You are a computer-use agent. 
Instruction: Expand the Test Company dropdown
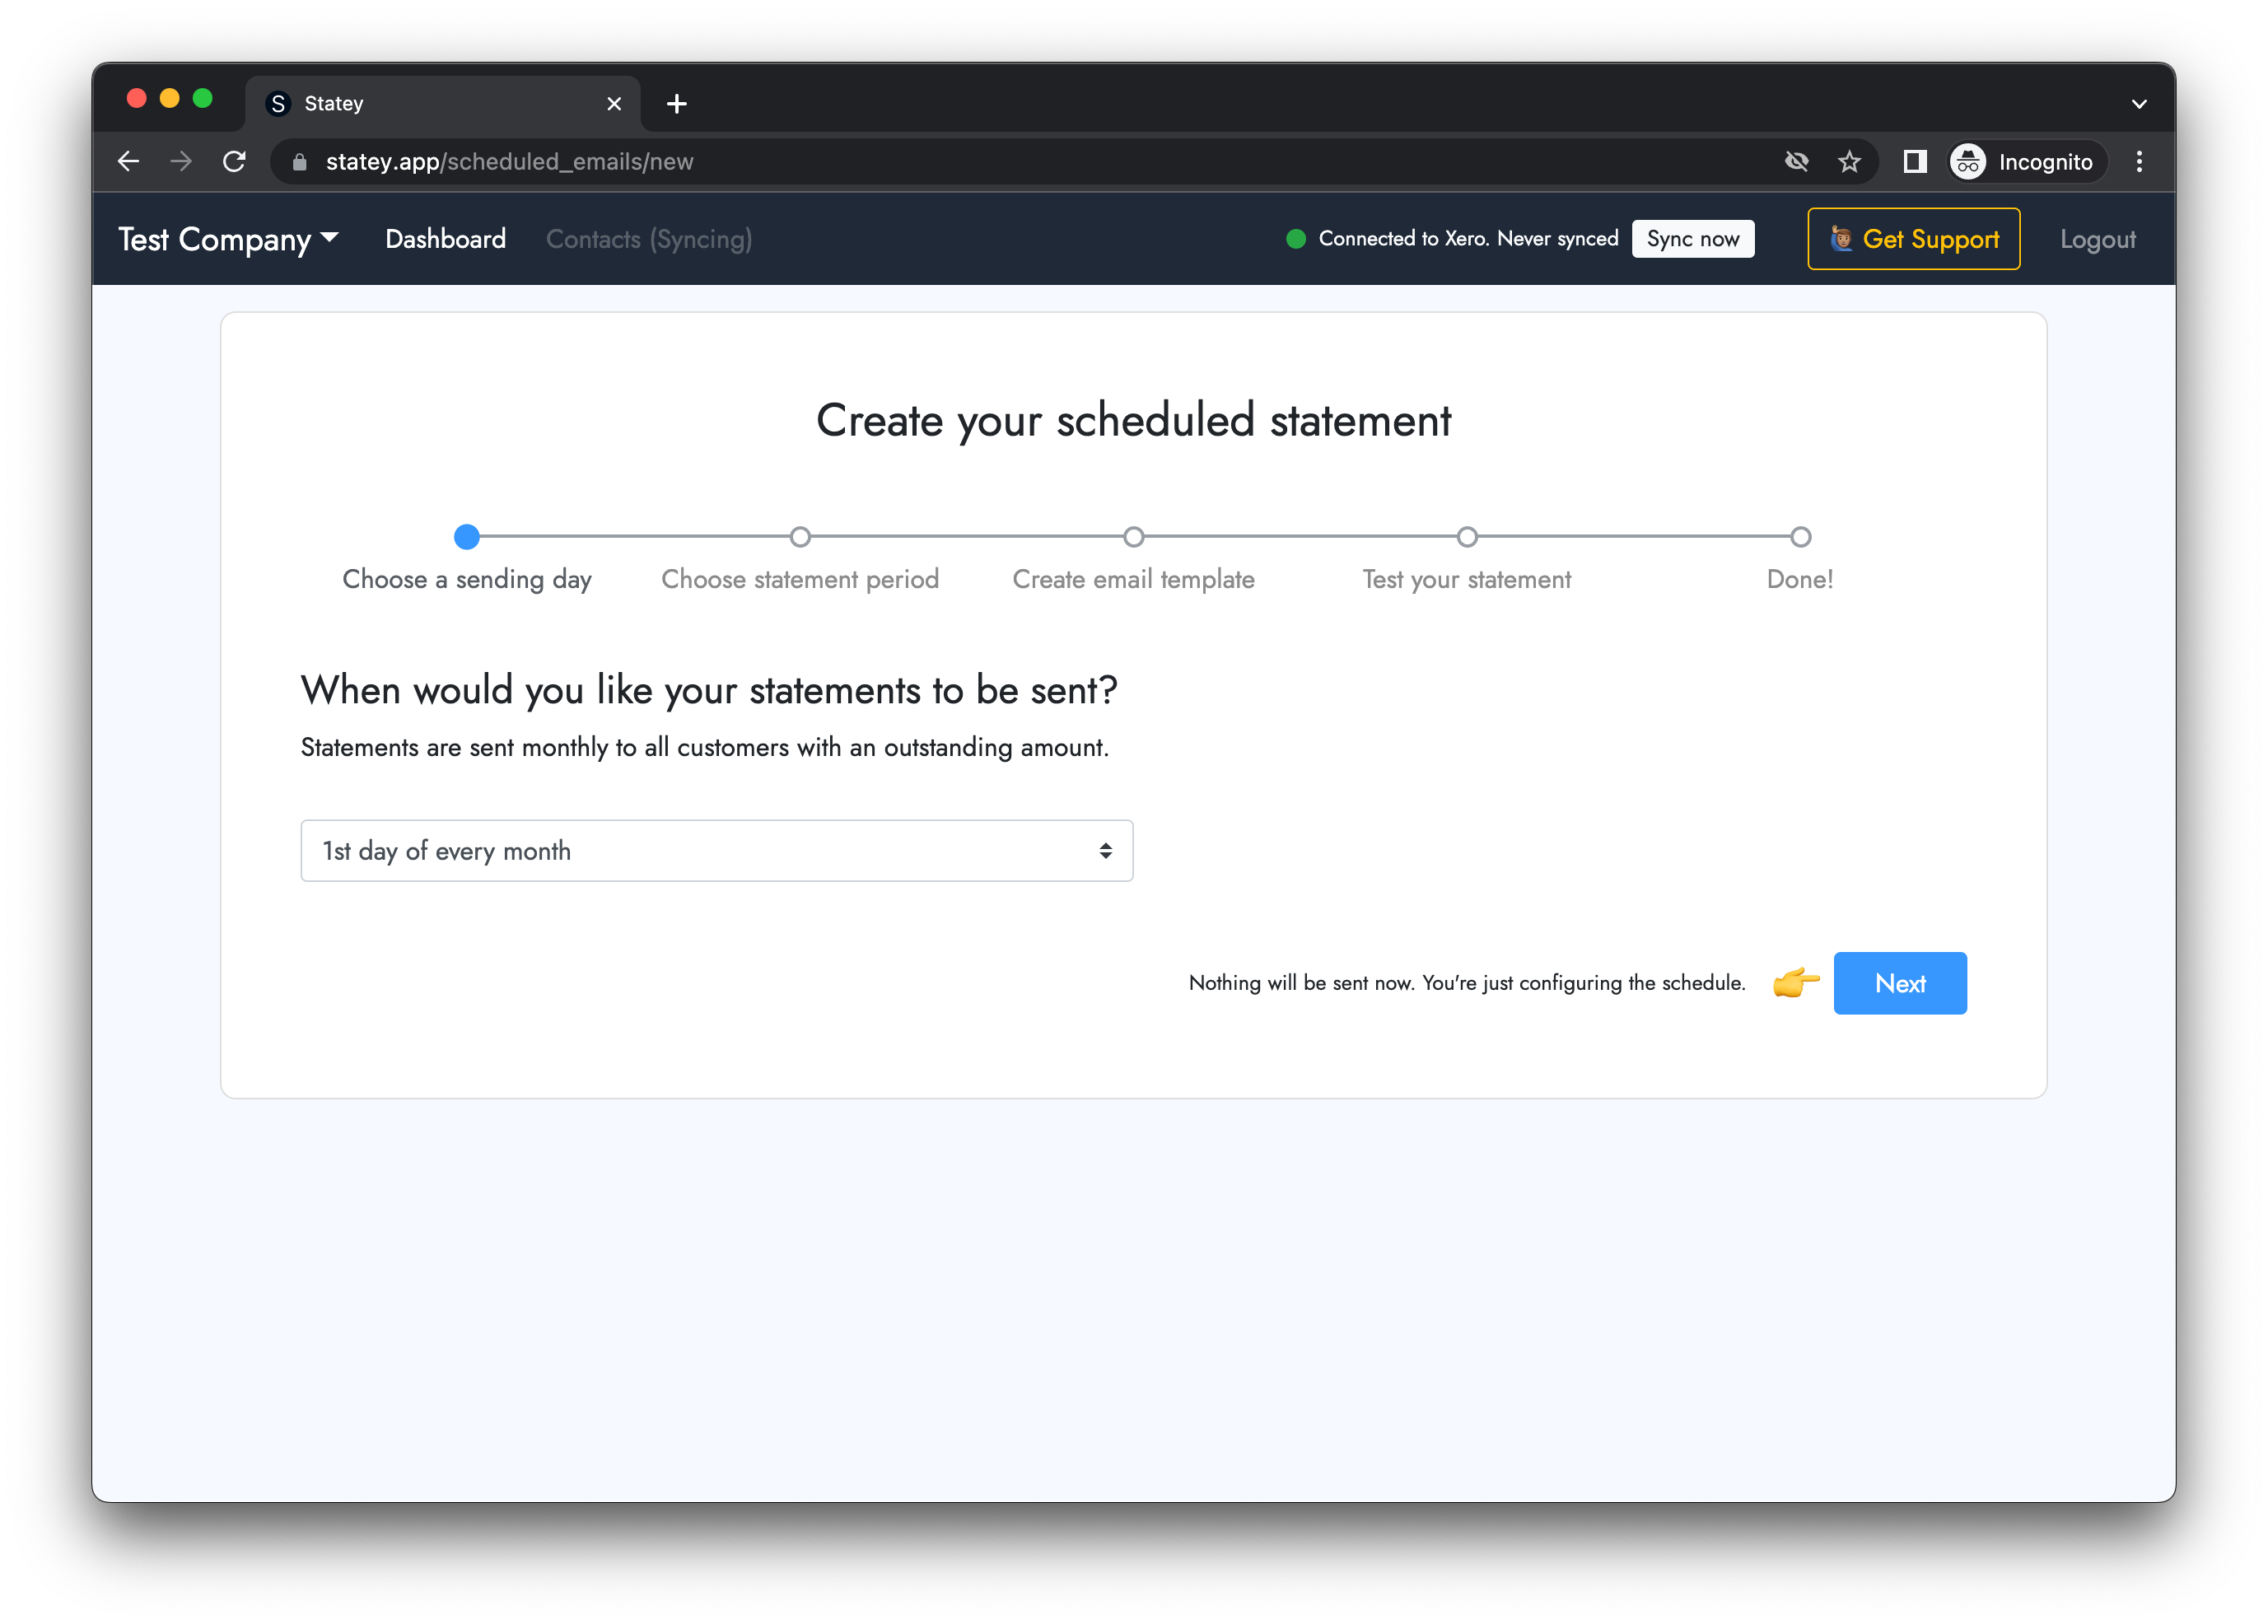point(229,239)
